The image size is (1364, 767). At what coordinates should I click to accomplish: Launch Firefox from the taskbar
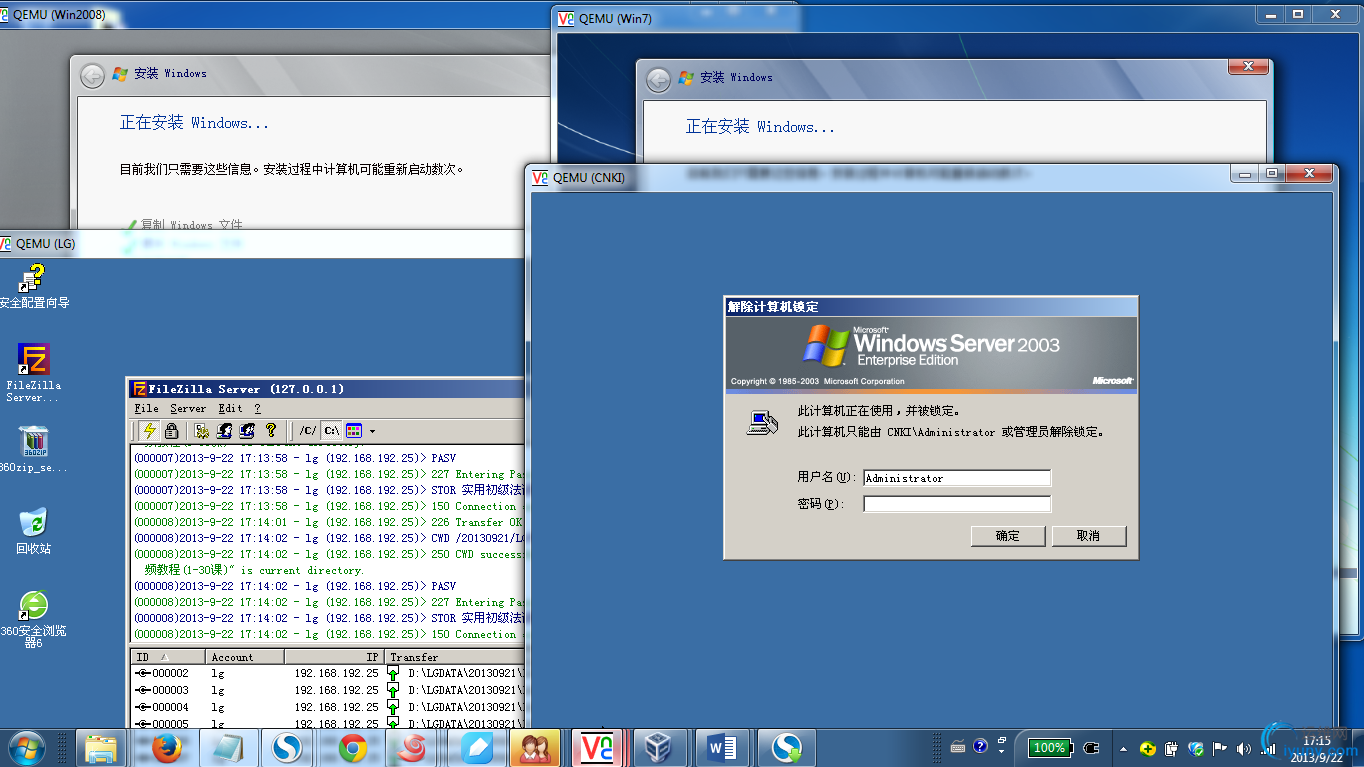point(166,747)
